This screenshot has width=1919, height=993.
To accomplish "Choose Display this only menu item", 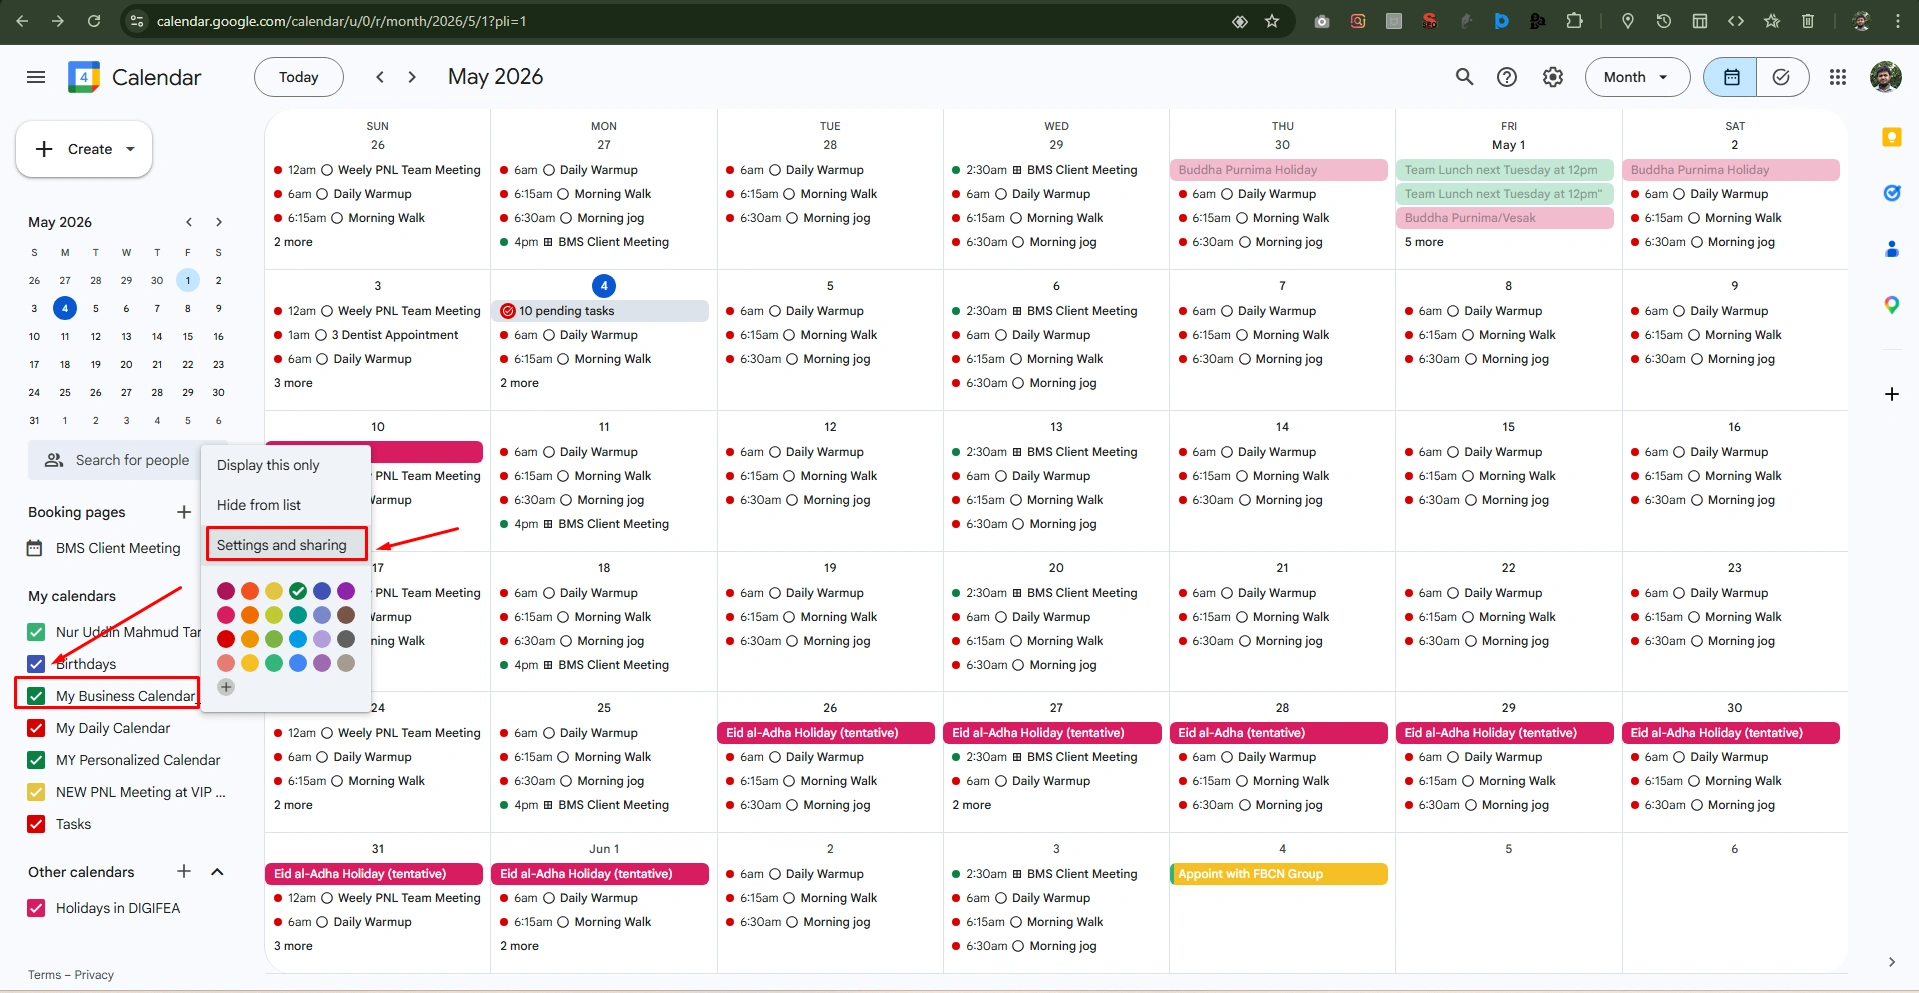I will 286,465.
